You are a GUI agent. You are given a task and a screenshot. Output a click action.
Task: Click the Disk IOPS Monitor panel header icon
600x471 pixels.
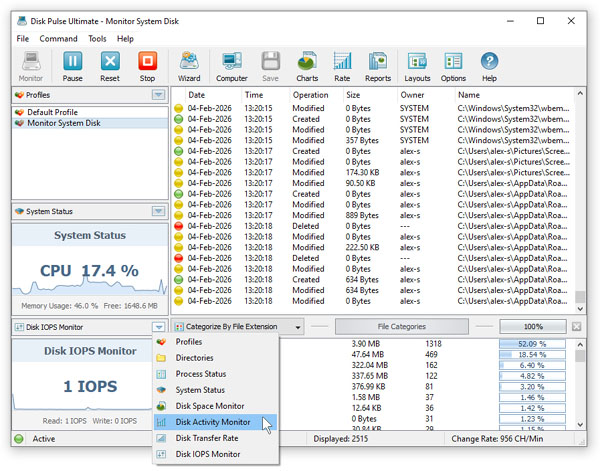coord(19,327)
